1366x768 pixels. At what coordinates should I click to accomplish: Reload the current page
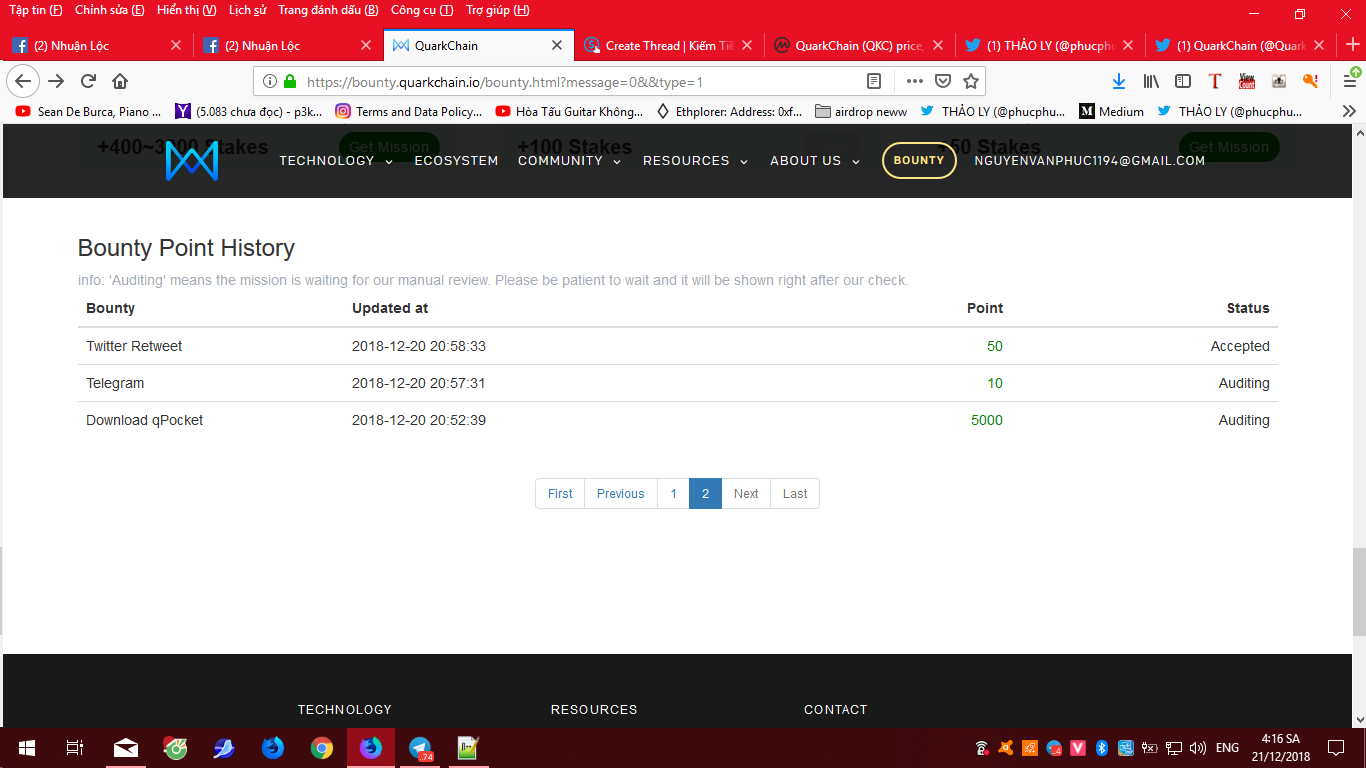(x=88, y=81)
